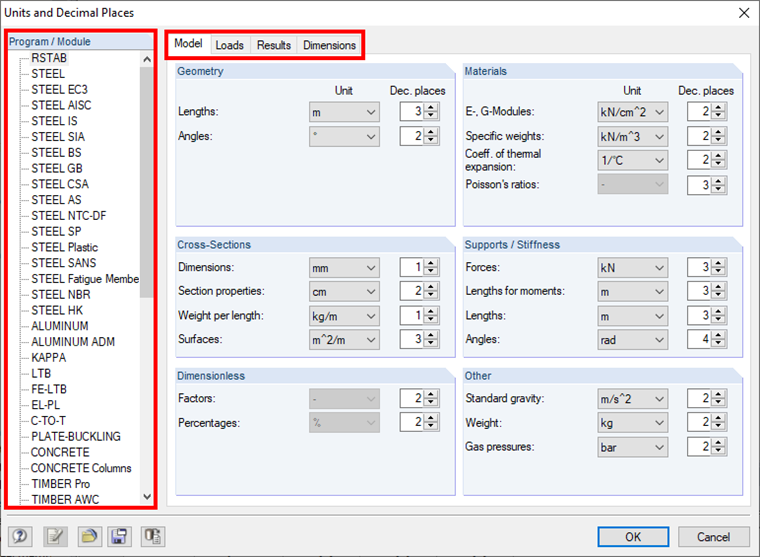Click Supports Angles decimal places stepper

719,339
